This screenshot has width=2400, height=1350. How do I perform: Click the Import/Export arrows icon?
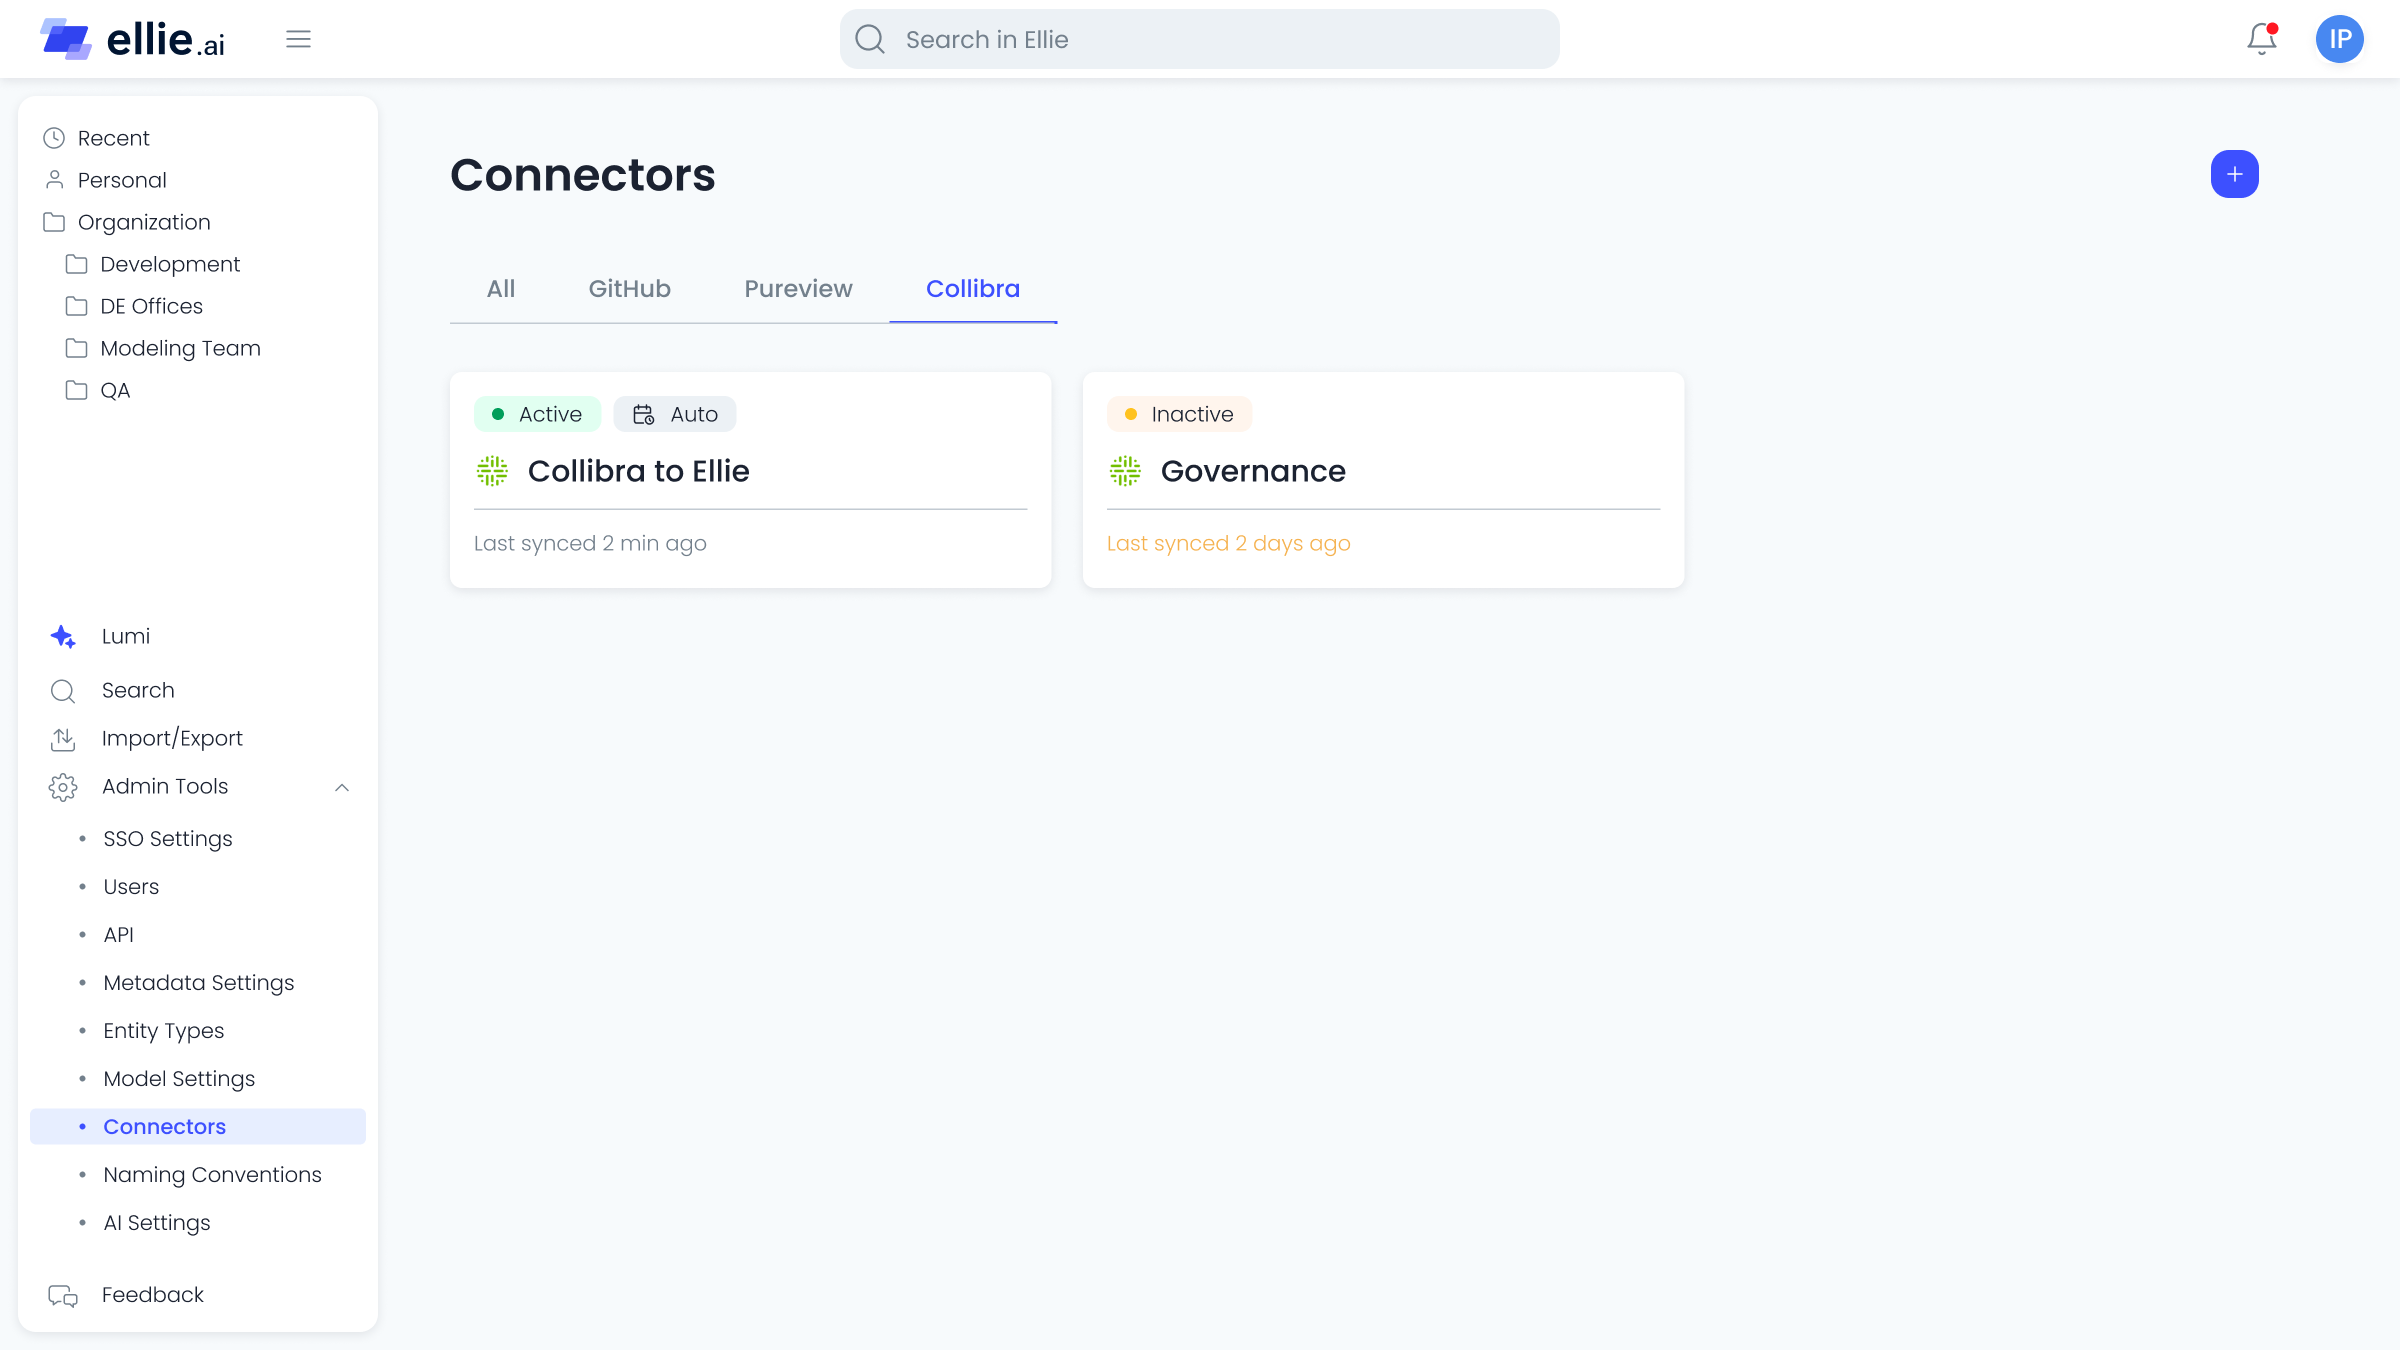tap(63, 738)
